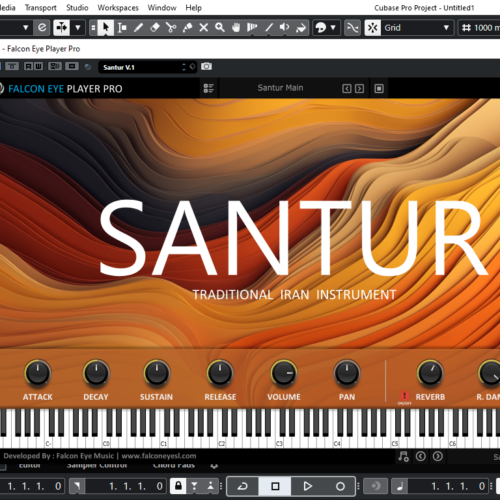Open the dropdown arrow left of the e button

[25, 28]
